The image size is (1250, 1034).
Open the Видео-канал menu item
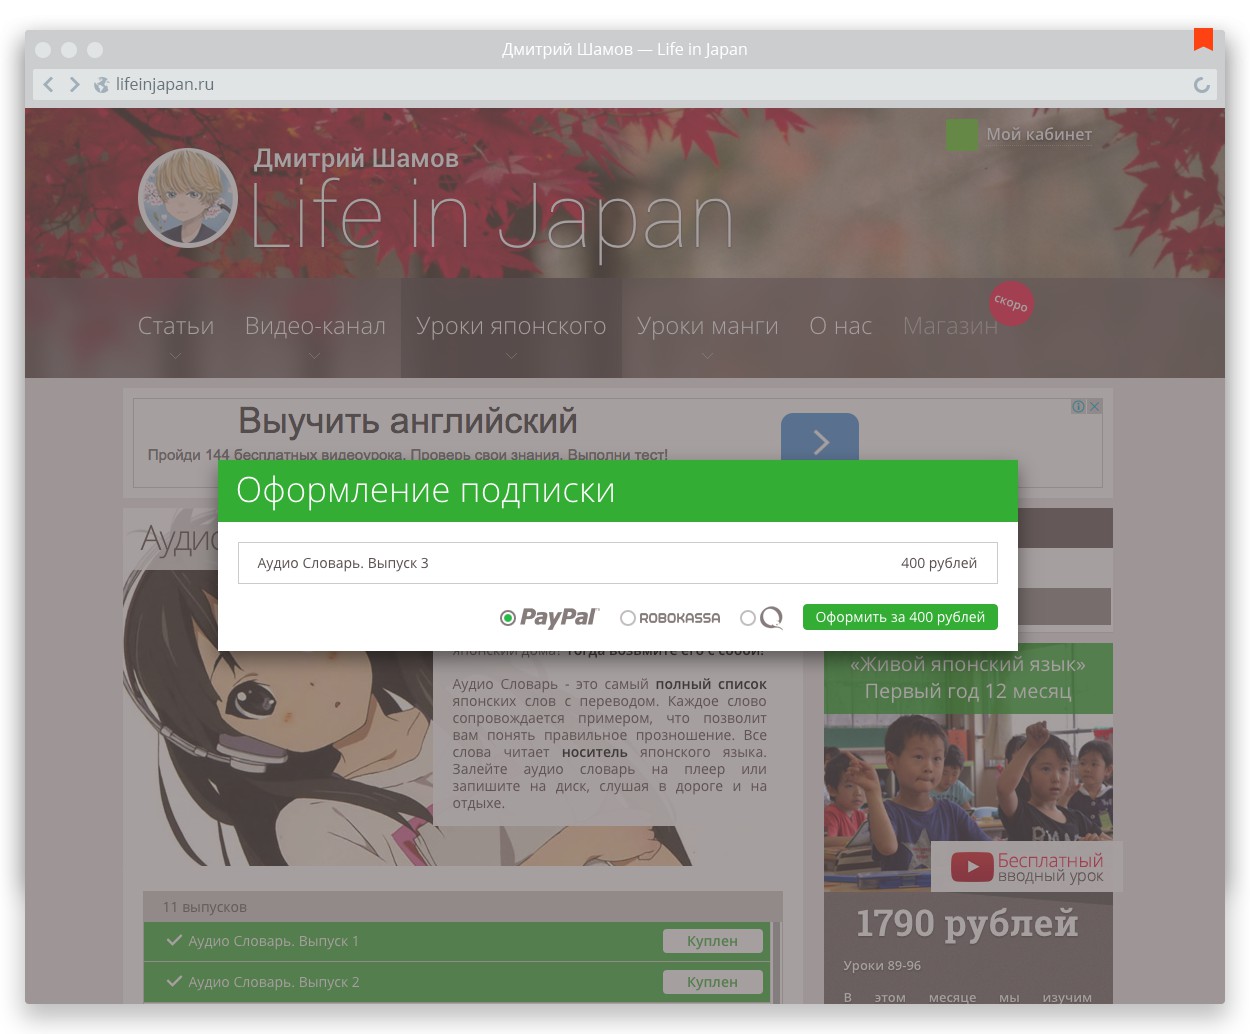(315, 326)
